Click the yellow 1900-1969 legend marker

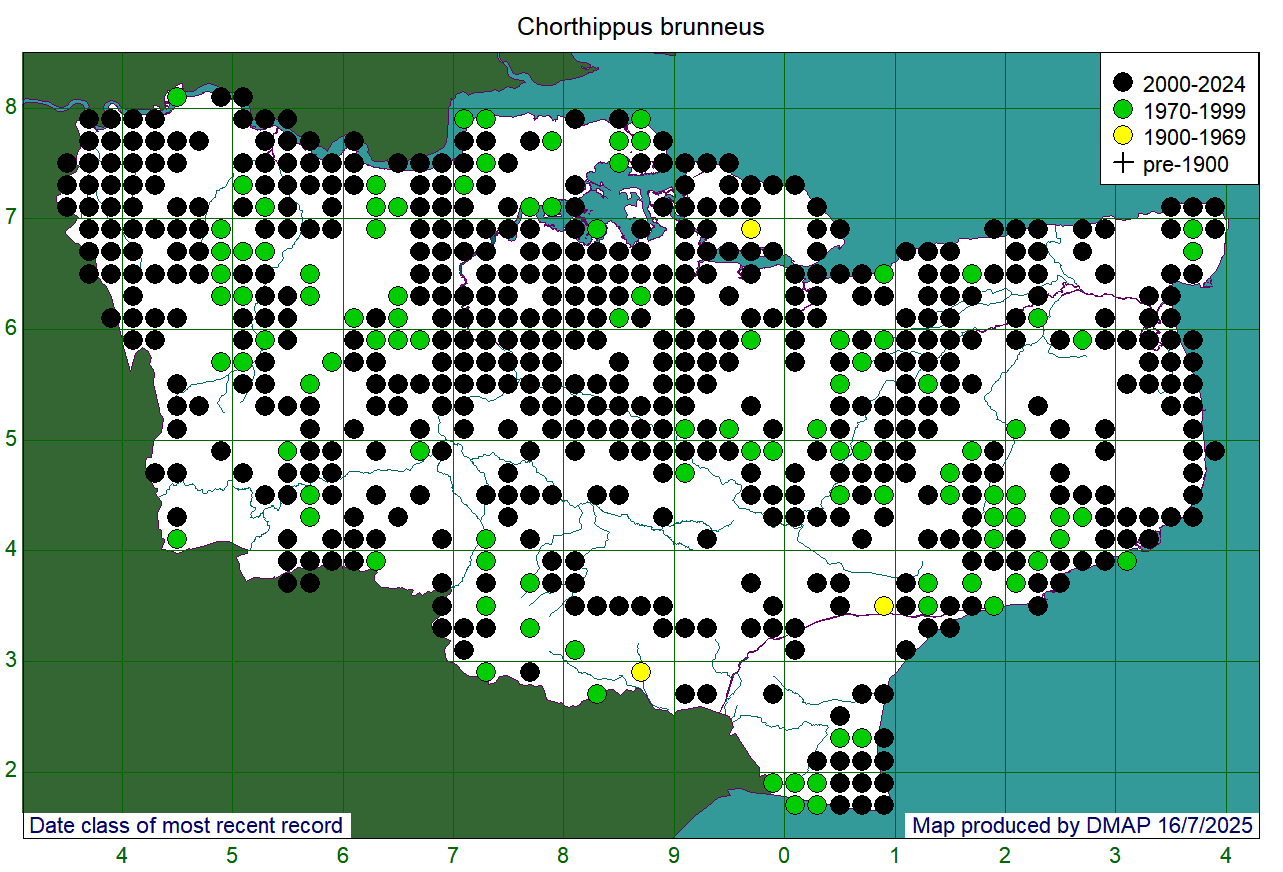coord(1123,137)
